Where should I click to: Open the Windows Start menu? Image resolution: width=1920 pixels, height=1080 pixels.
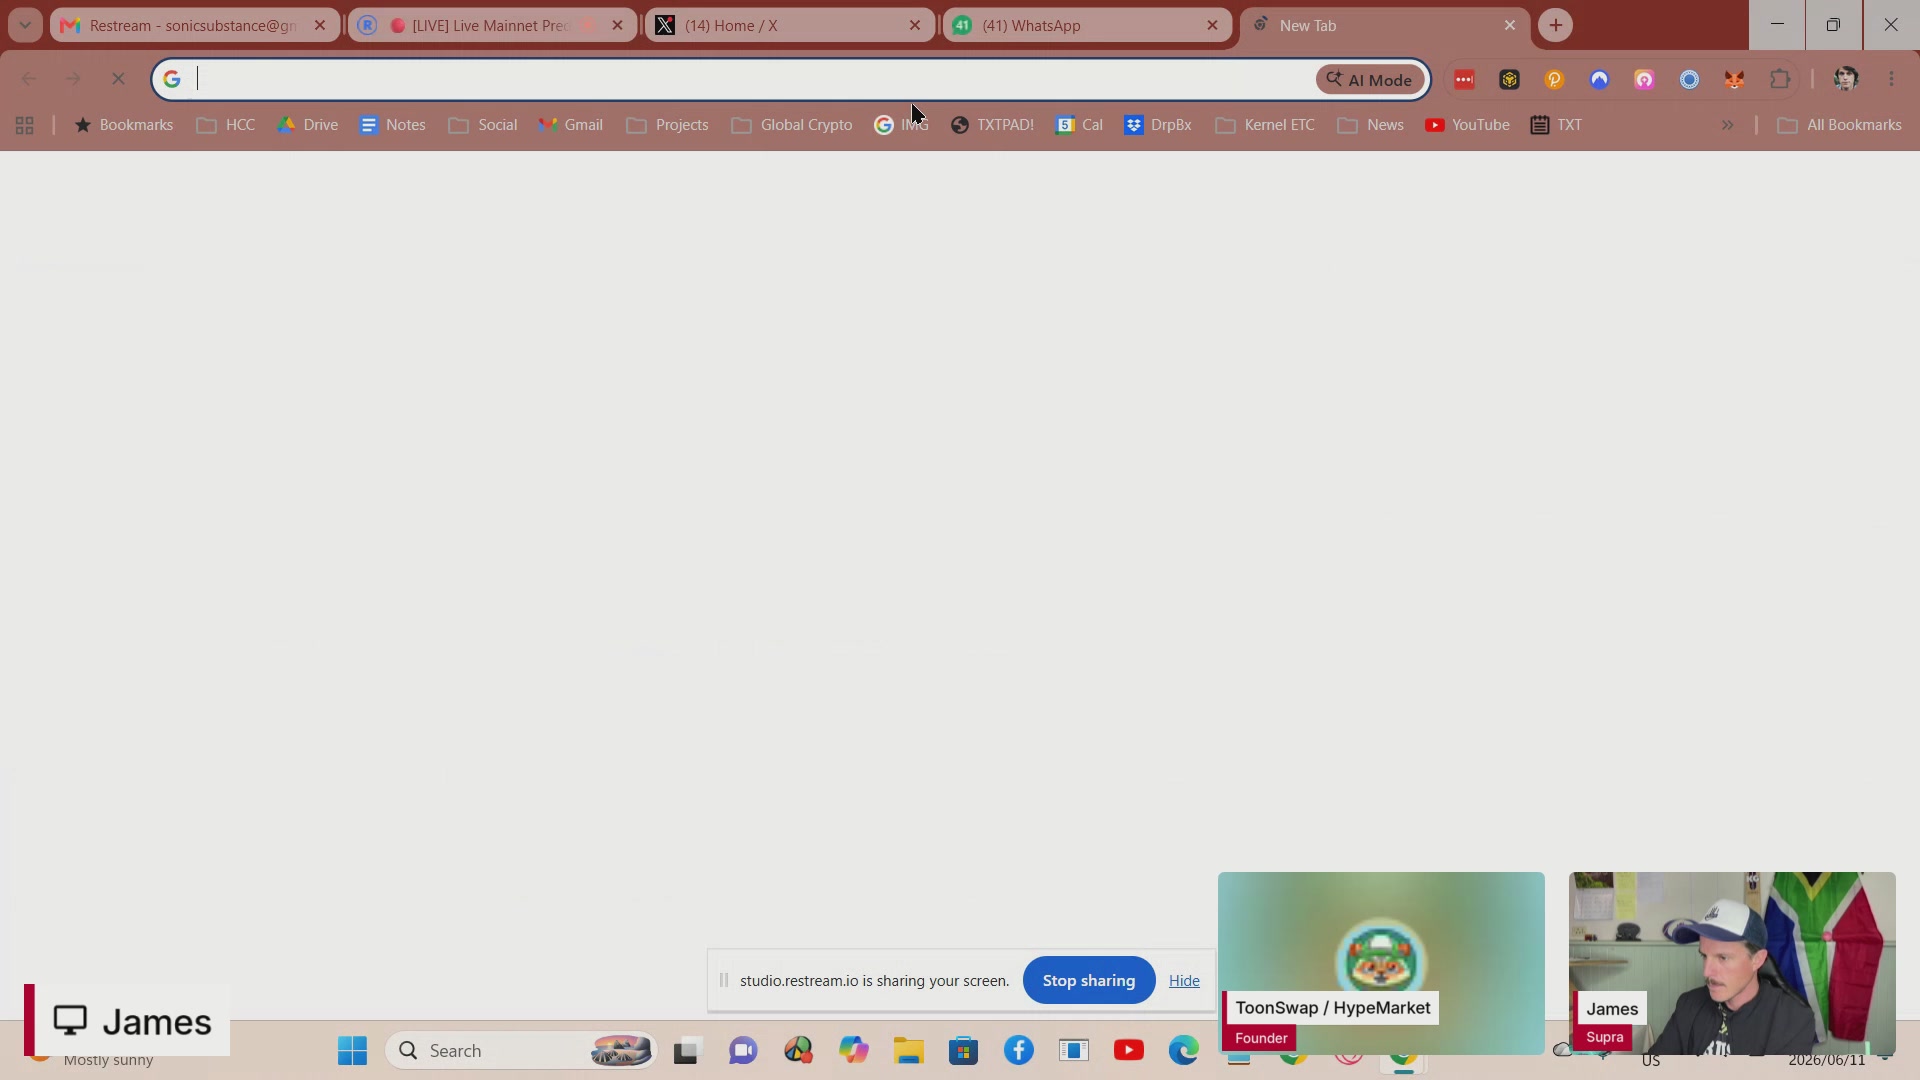352,1051
